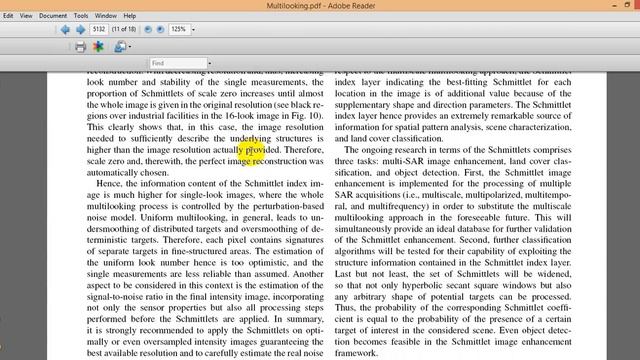The height and width of the screenshot is (360, 640).
Task: Click the zoom in button
Action: pos(160,29)
